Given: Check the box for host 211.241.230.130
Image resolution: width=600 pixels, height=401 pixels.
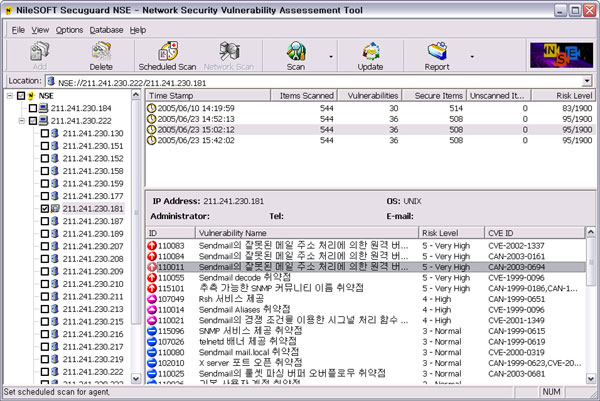Looking at the screenshot, I should pos(44,133).
